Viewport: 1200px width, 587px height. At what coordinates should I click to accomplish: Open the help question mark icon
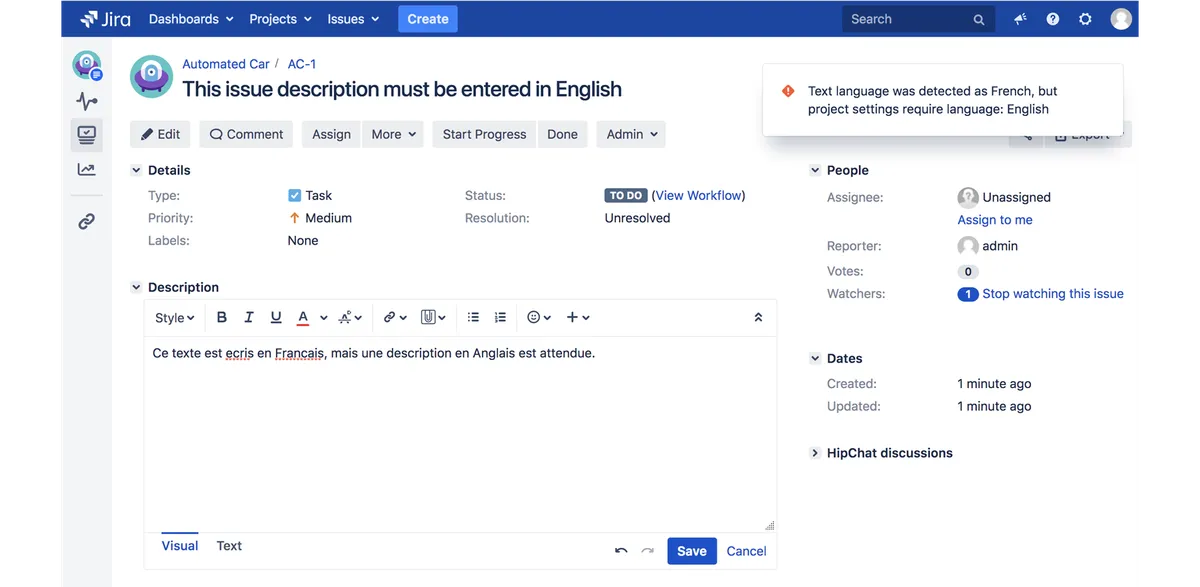(1053, 19)
